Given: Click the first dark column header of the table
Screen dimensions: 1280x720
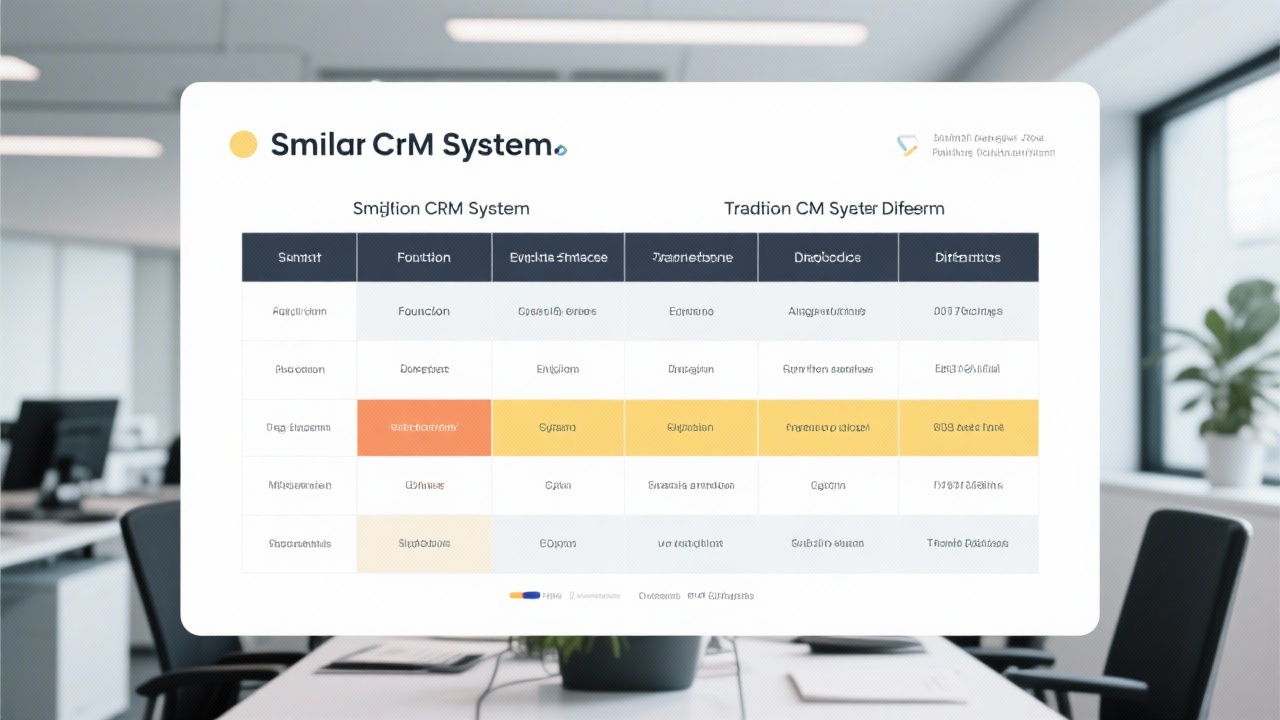Looking at the screenshot, I should 299,257.
